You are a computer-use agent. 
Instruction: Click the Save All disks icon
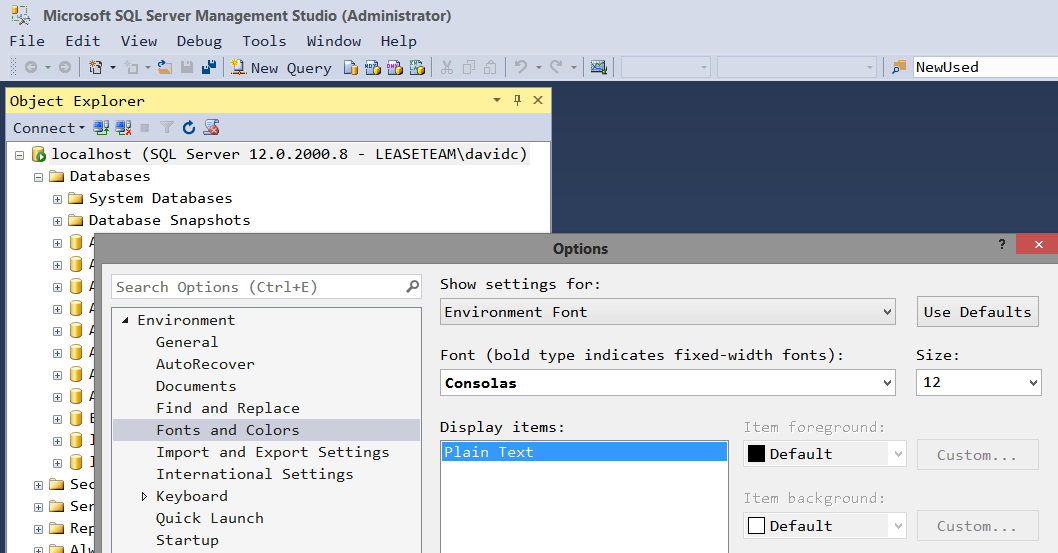click(209, 67)
